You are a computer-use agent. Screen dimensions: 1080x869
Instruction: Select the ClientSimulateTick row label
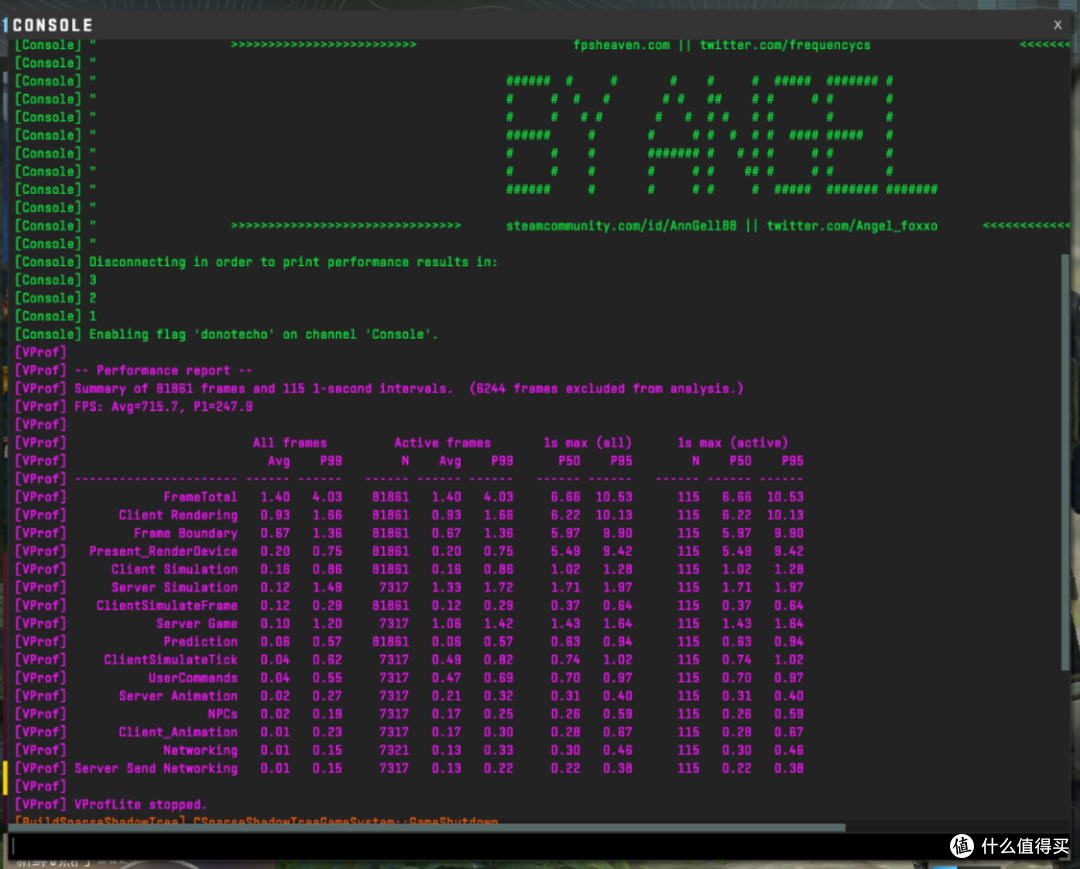(171, 660)
